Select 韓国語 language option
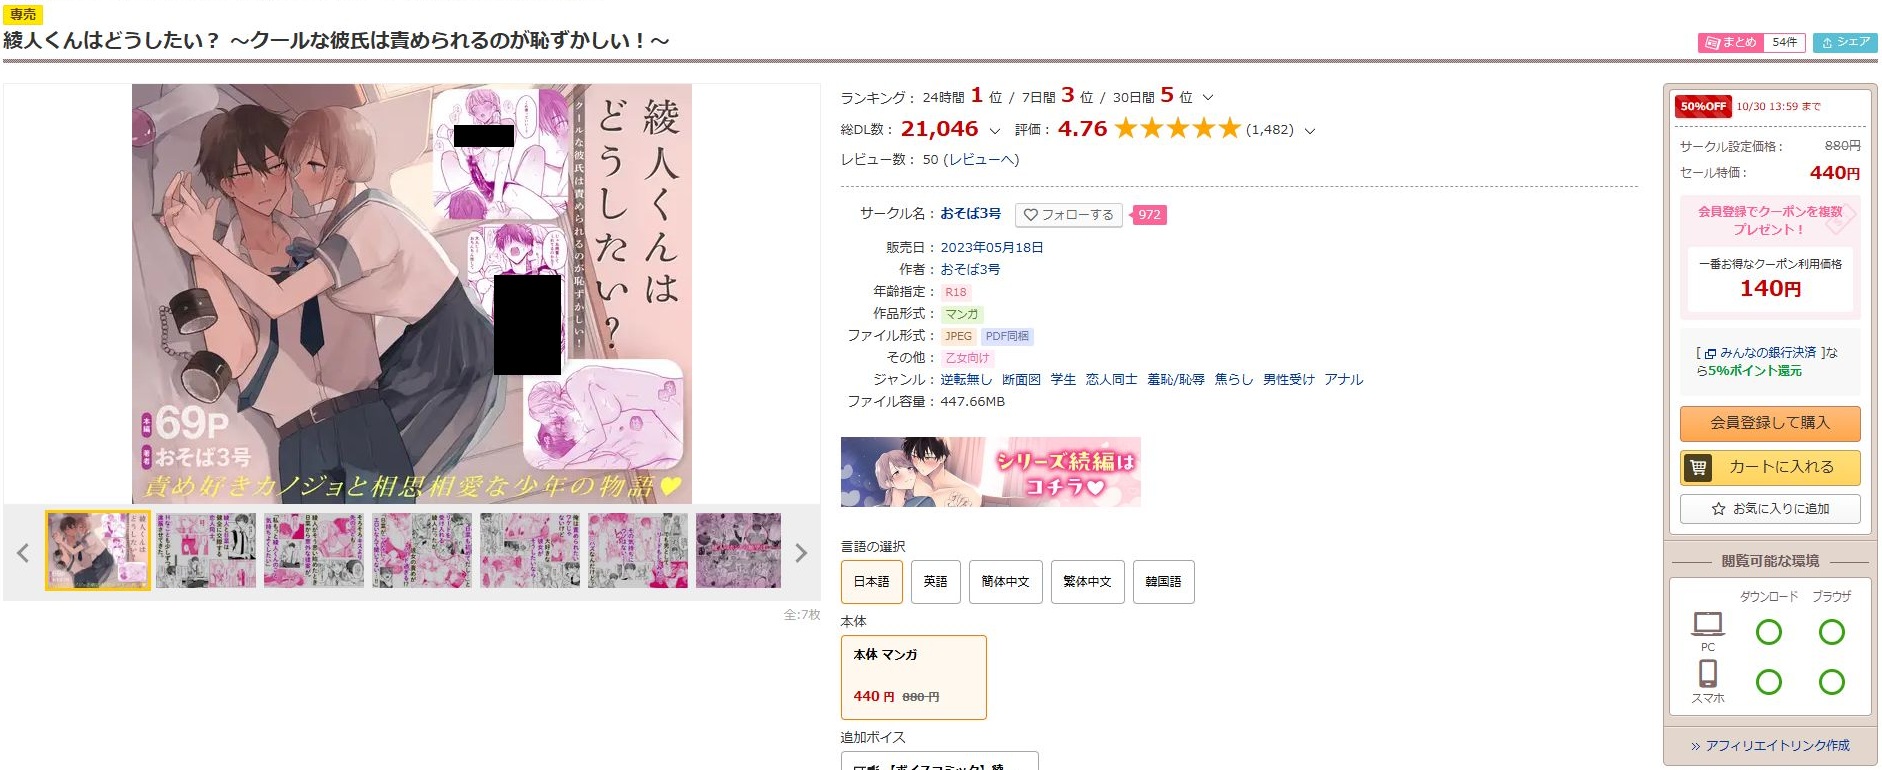The width and height of the screenshot is (1882, 770). (1163, 582)
